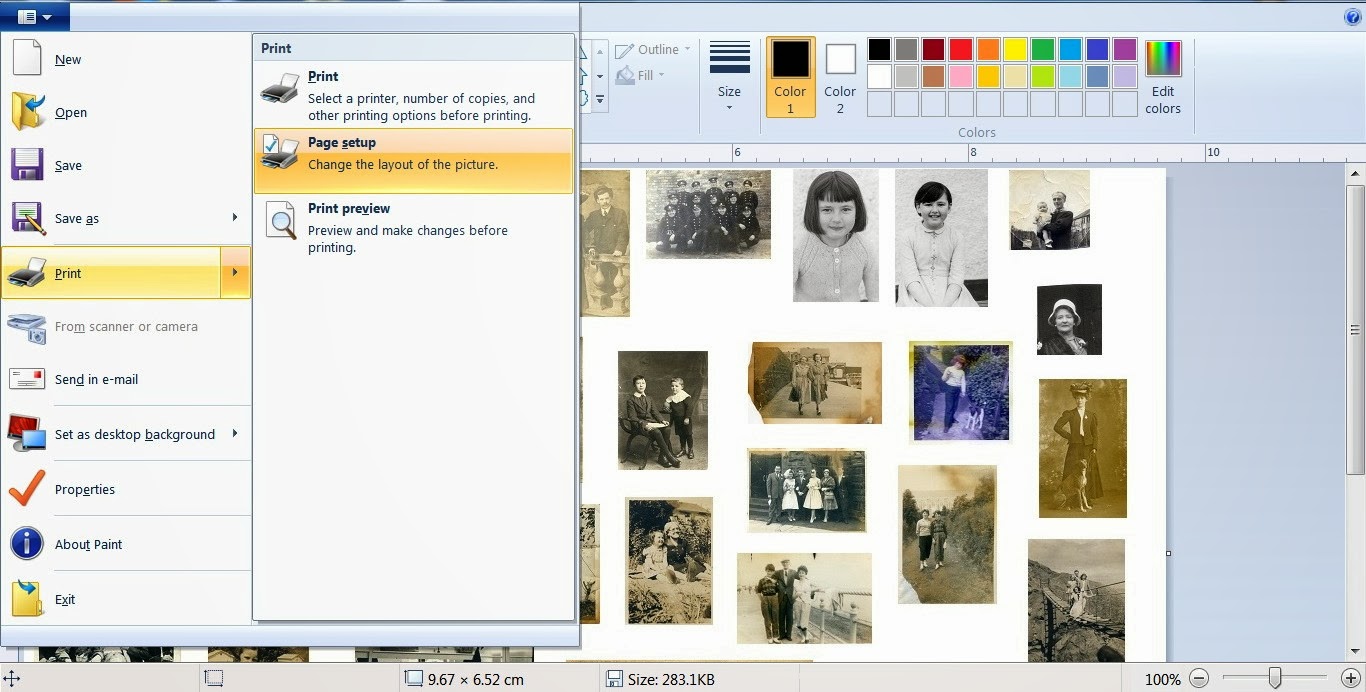The width and height of the screenshot is (1366, 692).
Task: Click zoom in plus button
Action: [1350, 679]
